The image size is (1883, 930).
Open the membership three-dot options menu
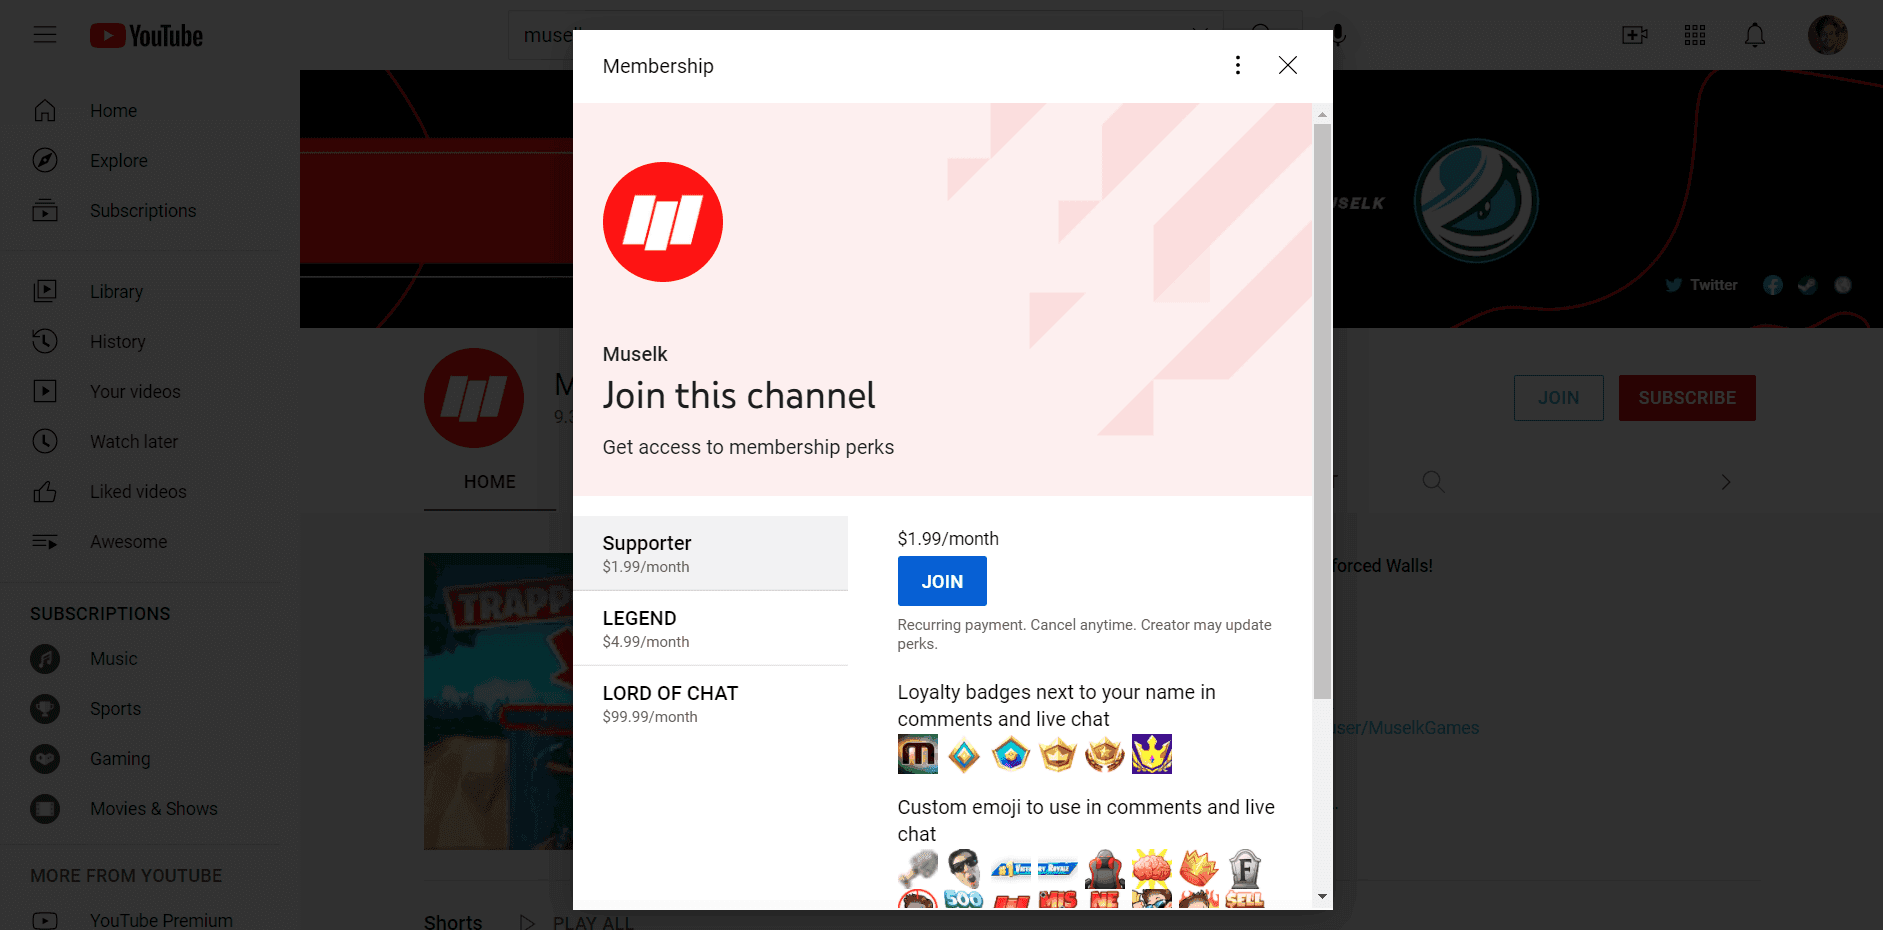tap(1237, 65)
